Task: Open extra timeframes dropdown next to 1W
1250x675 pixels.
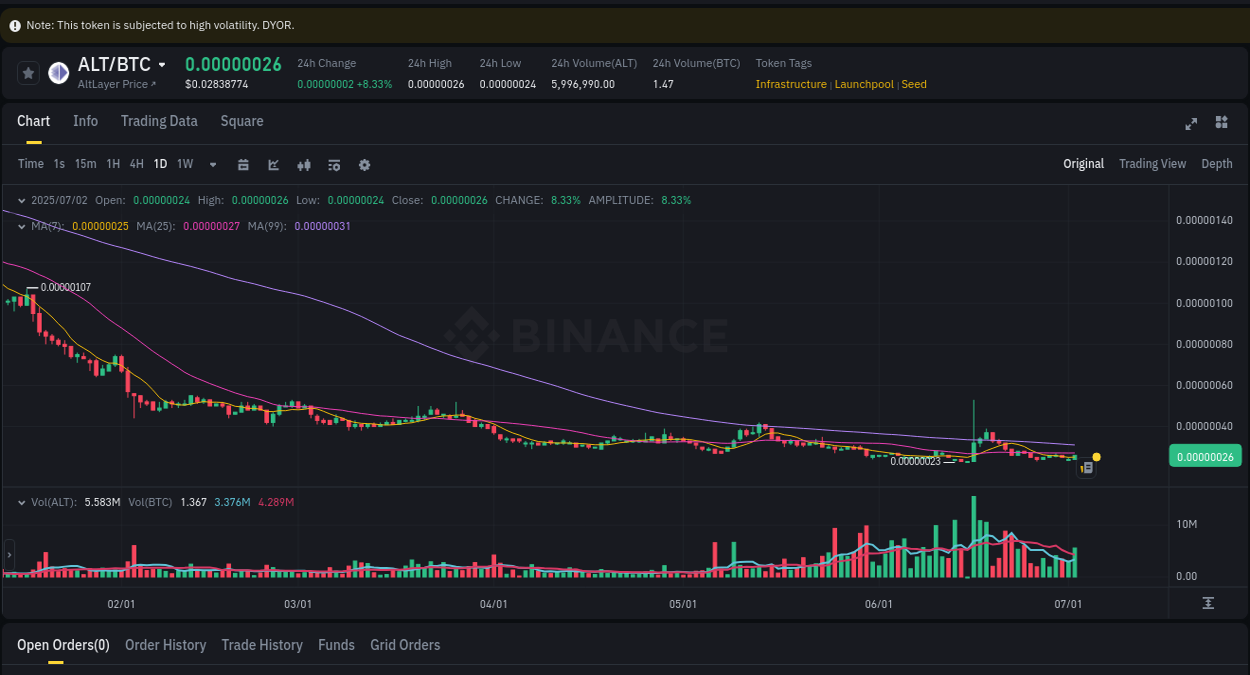Action: tap(212, 164)
